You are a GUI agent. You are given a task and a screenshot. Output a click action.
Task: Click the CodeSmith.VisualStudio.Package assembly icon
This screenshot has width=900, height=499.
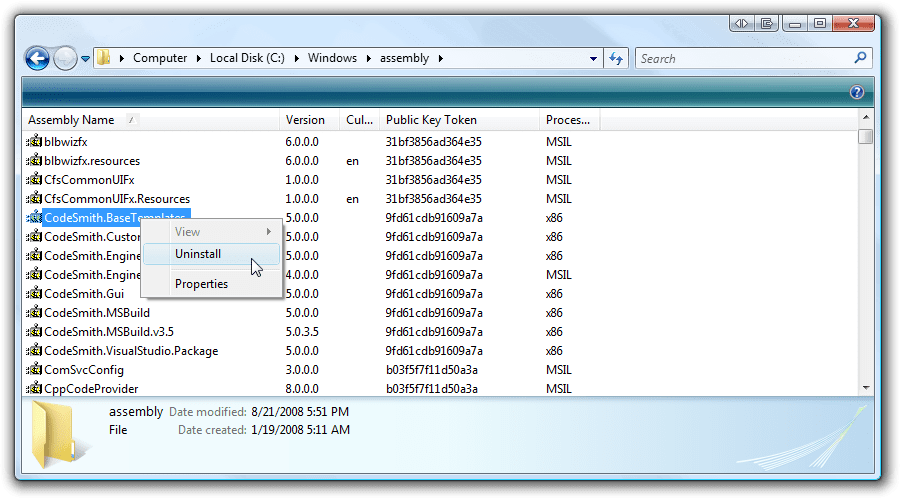(34, 350)
